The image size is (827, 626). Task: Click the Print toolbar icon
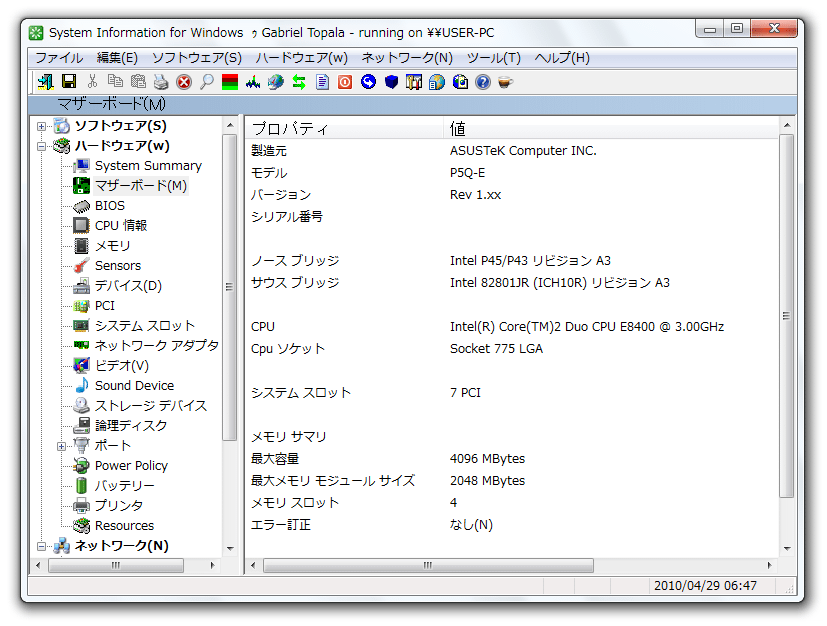coord(161,82)
